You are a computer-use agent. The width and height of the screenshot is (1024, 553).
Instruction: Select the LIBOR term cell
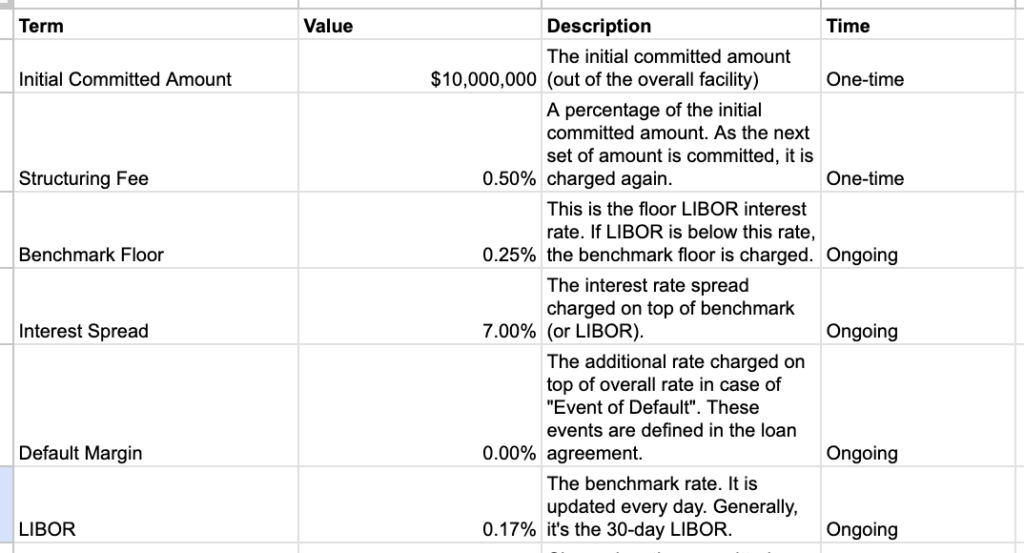[47, 529]
